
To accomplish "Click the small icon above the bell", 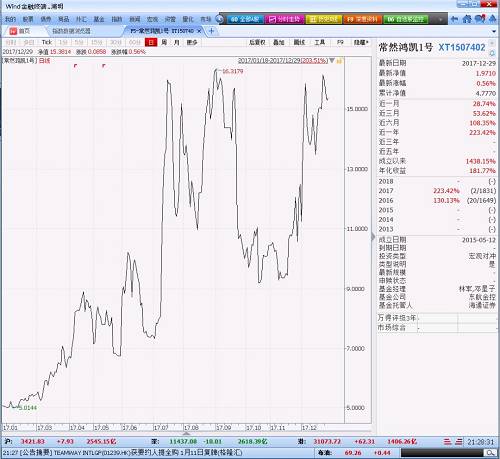I will [492, 44].
